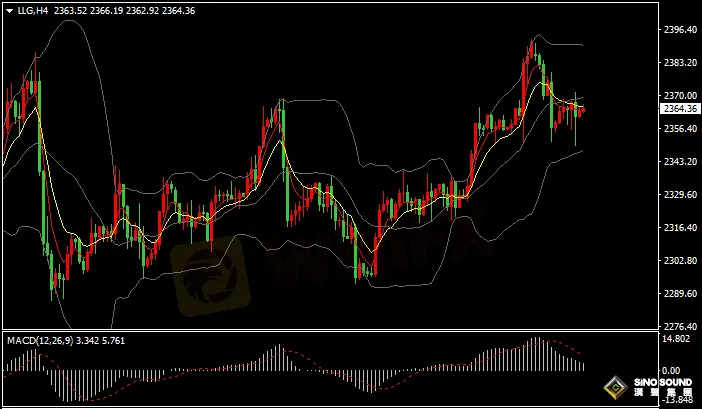Click the 2329.60 price axis label

681,194
